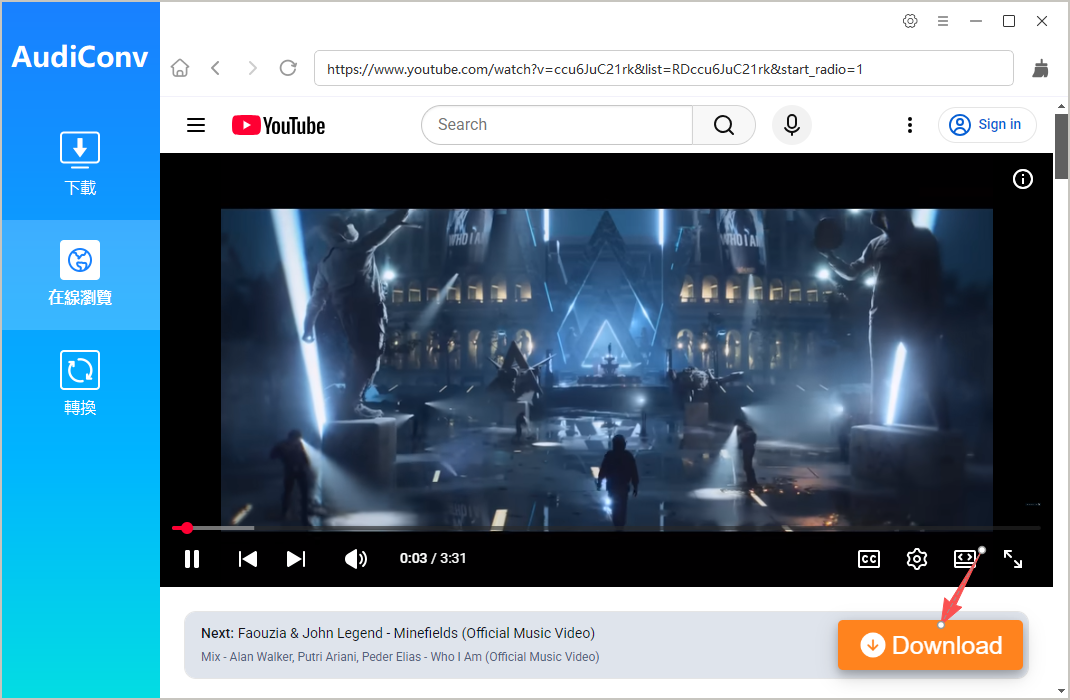Open AudiConv settings gear in title bar
The image size is (1070, 700).
coord(910,21)
